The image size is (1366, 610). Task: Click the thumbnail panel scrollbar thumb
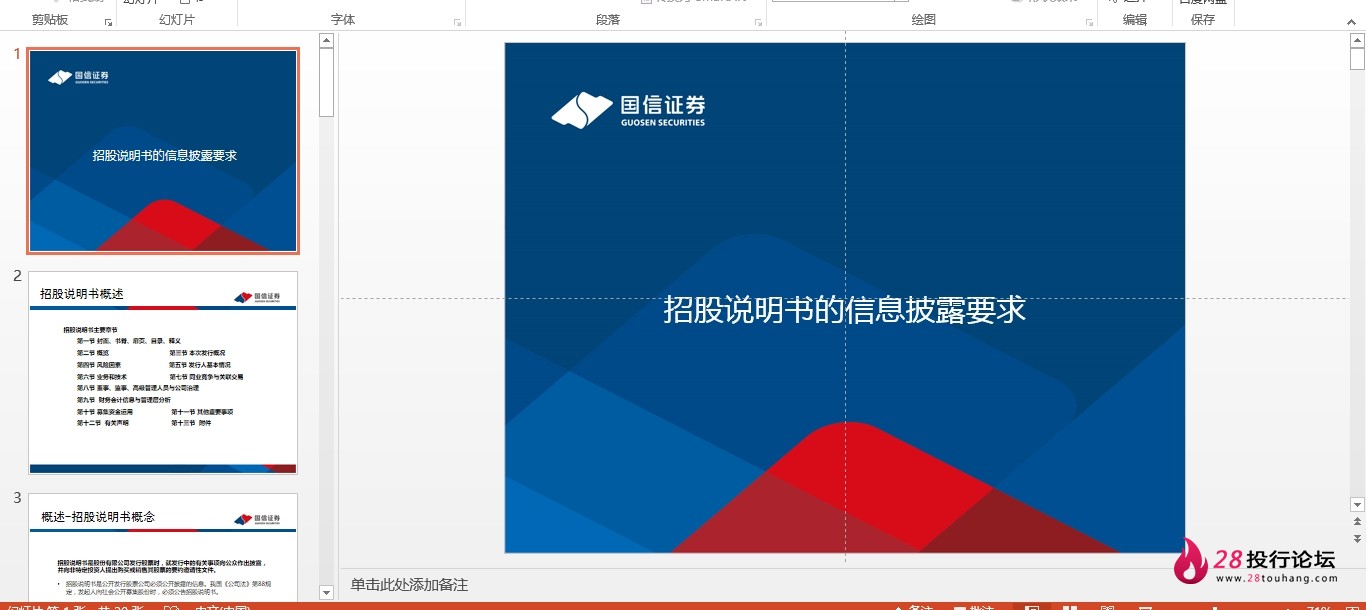(x=326, y=82)
